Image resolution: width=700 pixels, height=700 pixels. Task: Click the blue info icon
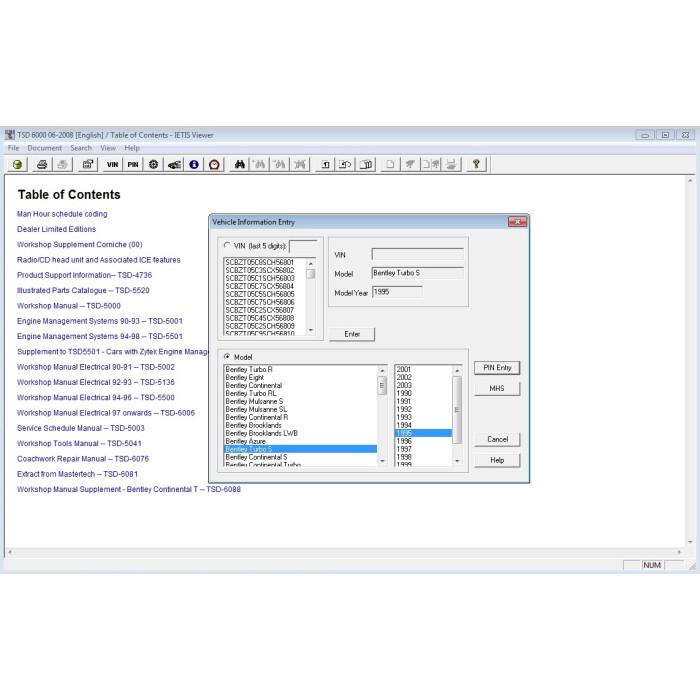tap(194, 165)
